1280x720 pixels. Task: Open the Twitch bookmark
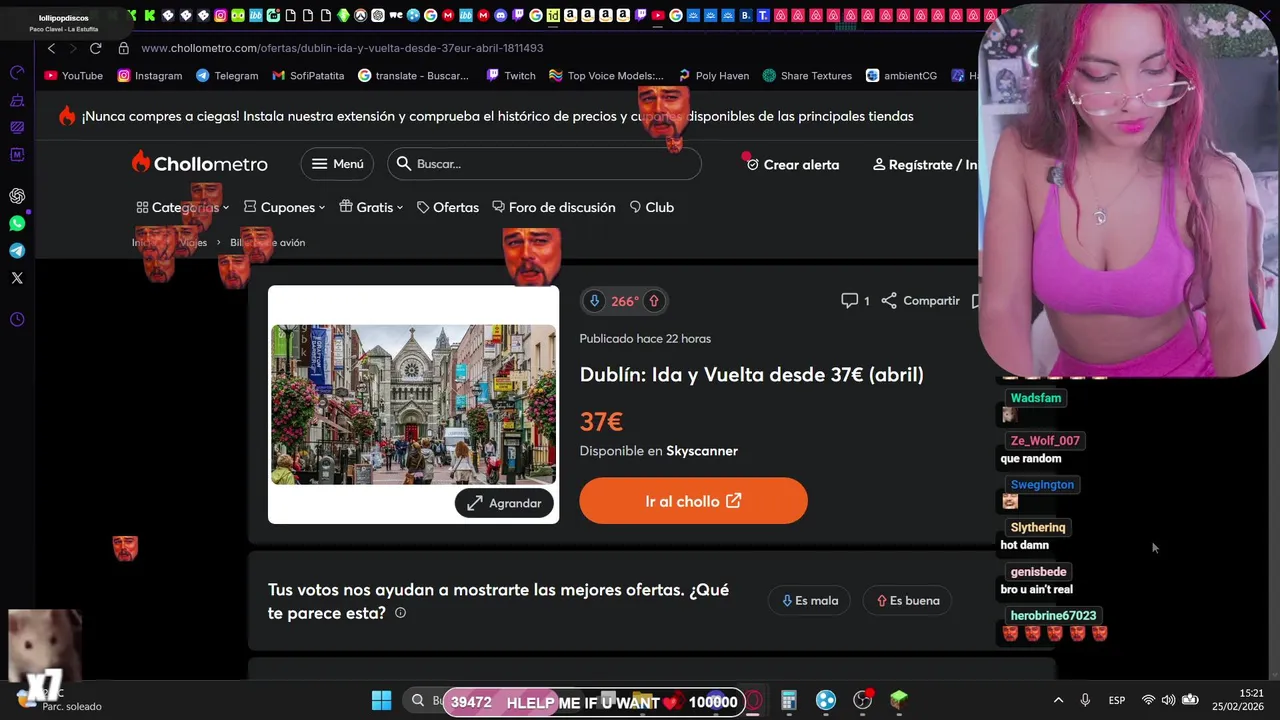pos(511,75)
